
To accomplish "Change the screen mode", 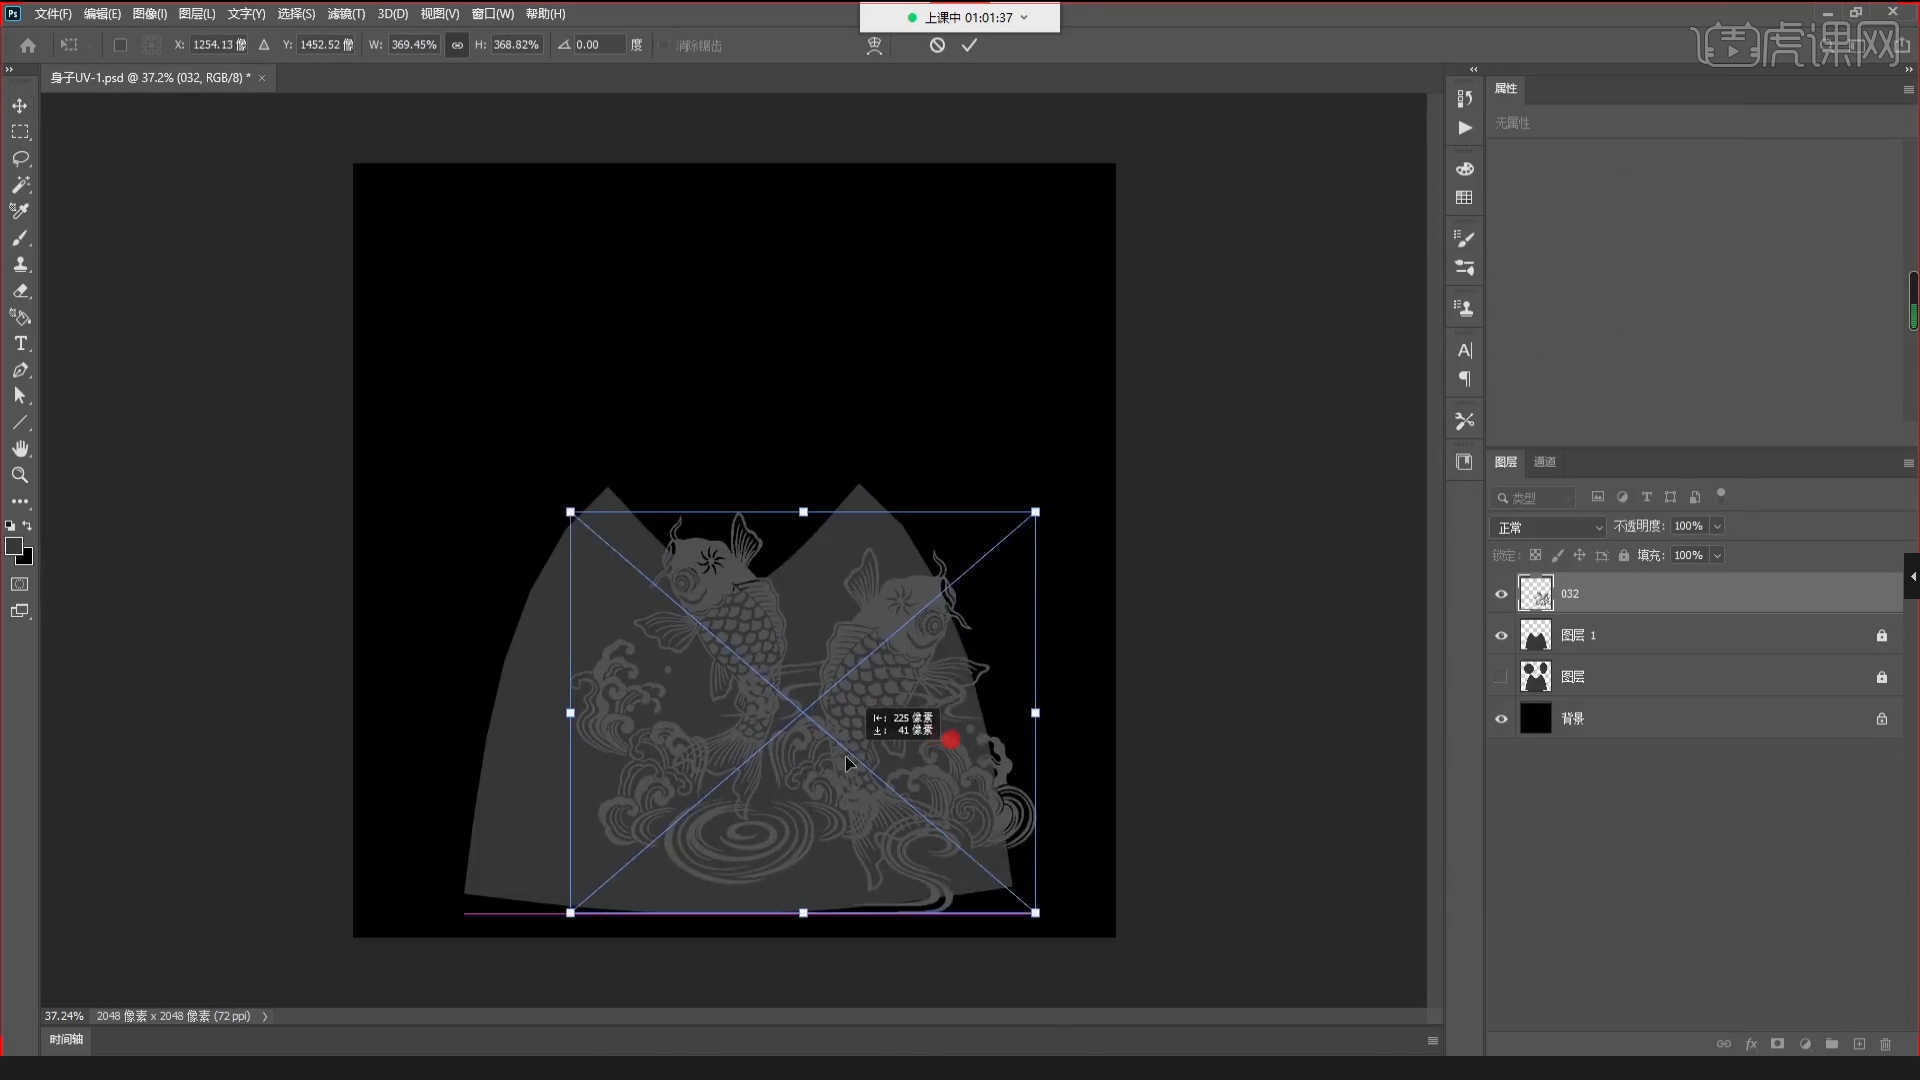I will [x=20, y=611].
